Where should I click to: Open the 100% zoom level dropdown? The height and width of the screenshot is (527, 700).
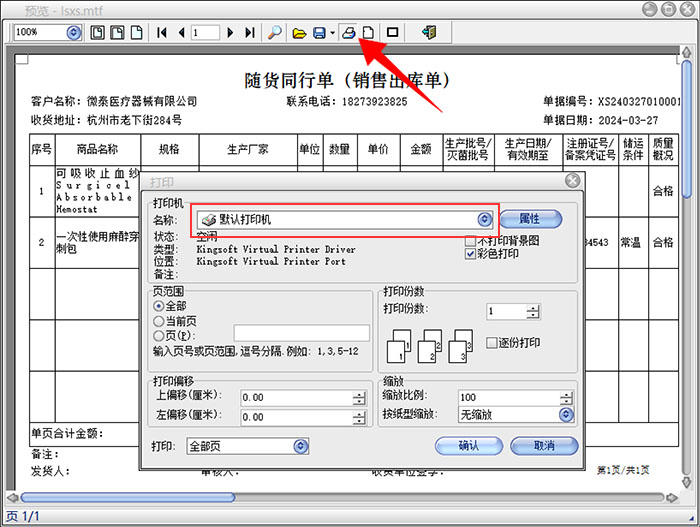point(73,33)
